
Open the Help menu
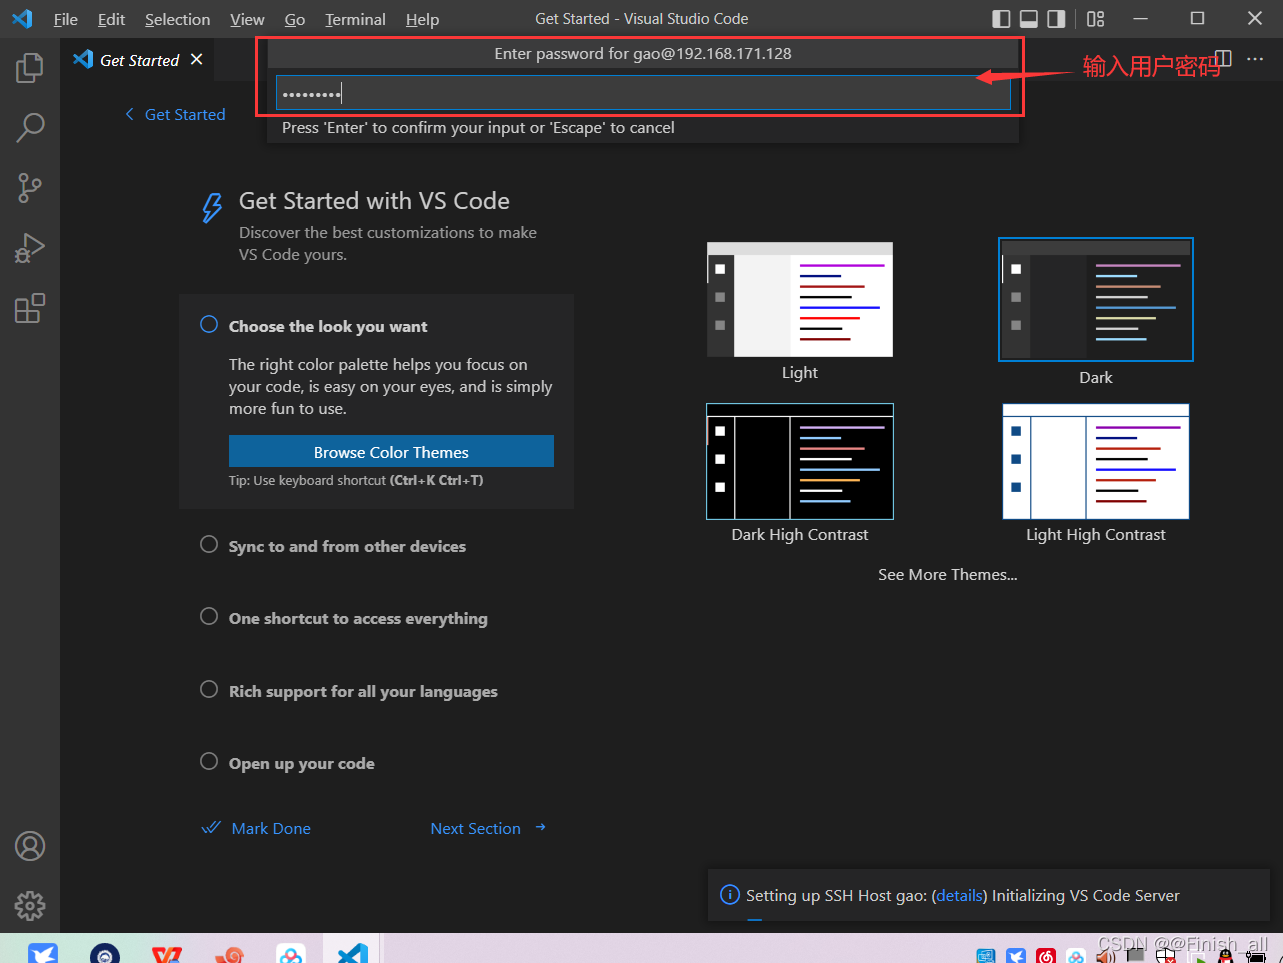[422, 19]
